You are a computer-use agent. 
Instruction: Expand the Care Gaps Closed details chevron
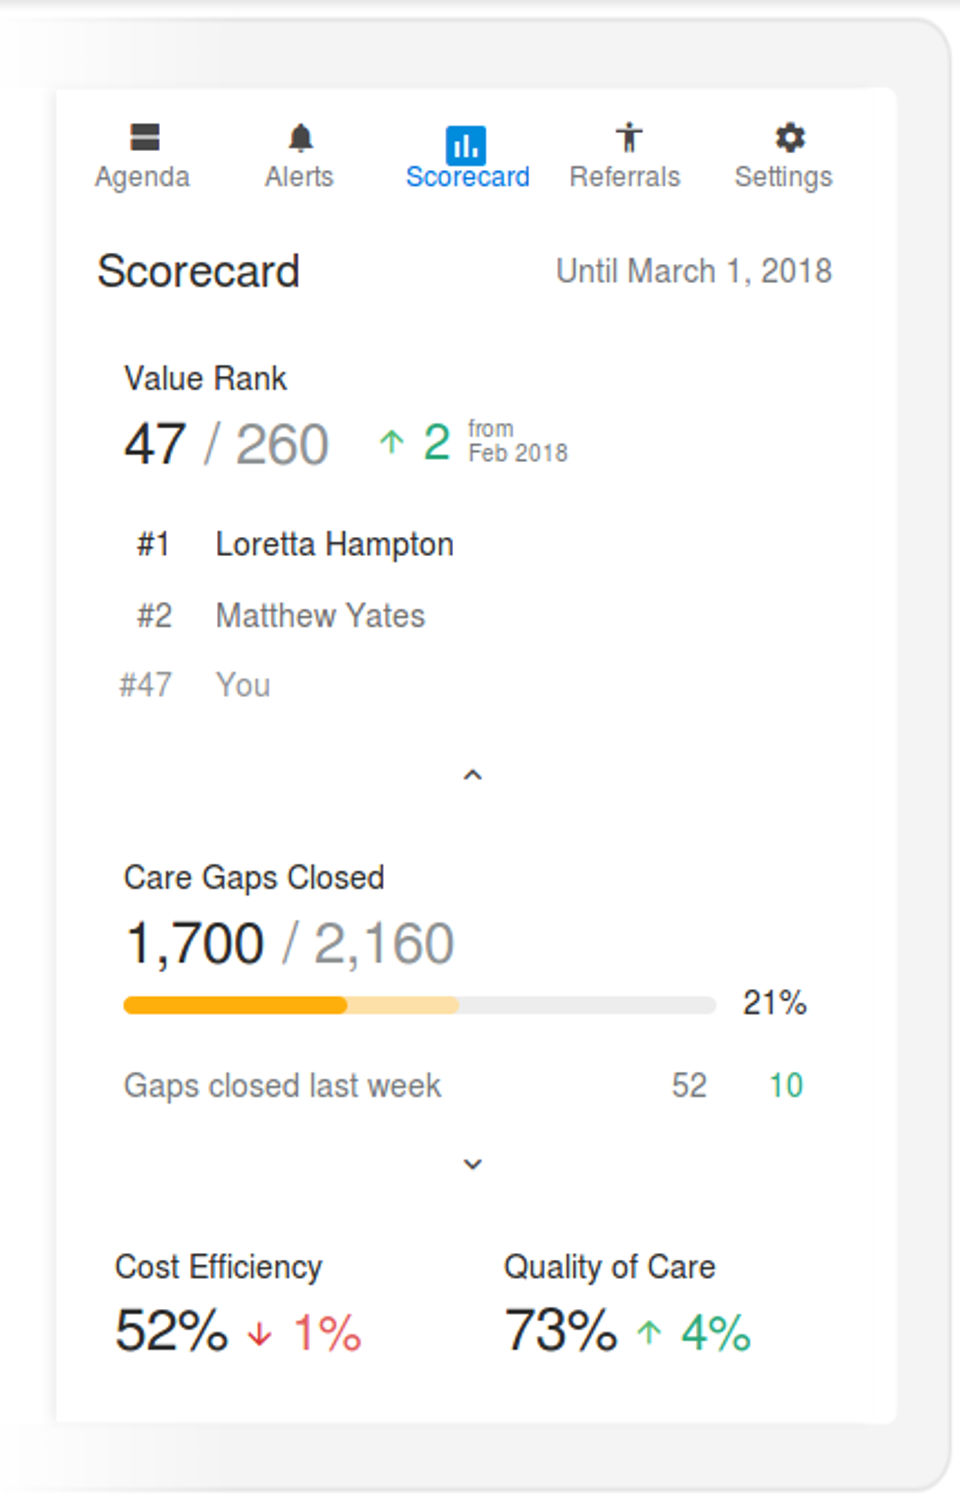[x=473, y=1164]
